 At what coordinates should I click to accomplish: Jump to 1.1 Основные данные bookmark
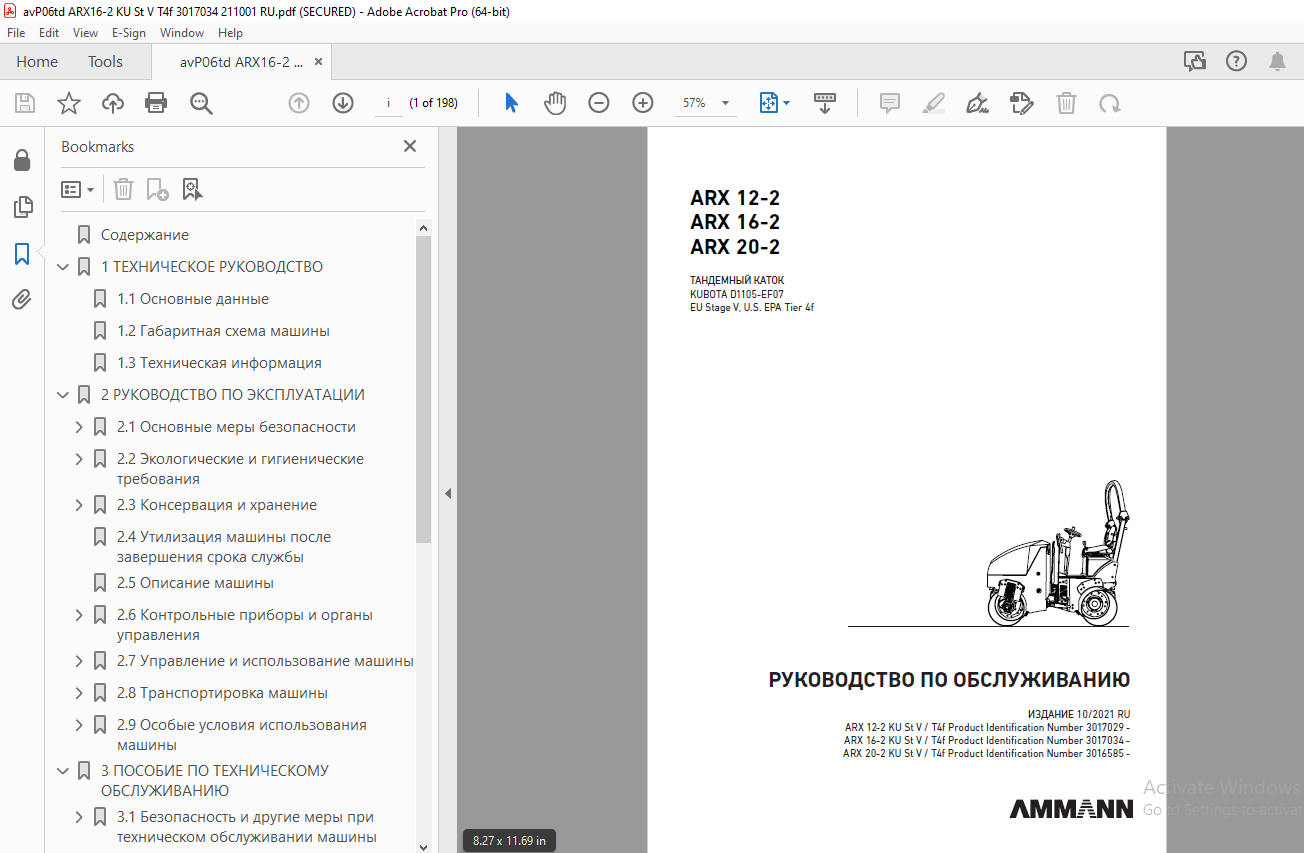pos(193,299)
